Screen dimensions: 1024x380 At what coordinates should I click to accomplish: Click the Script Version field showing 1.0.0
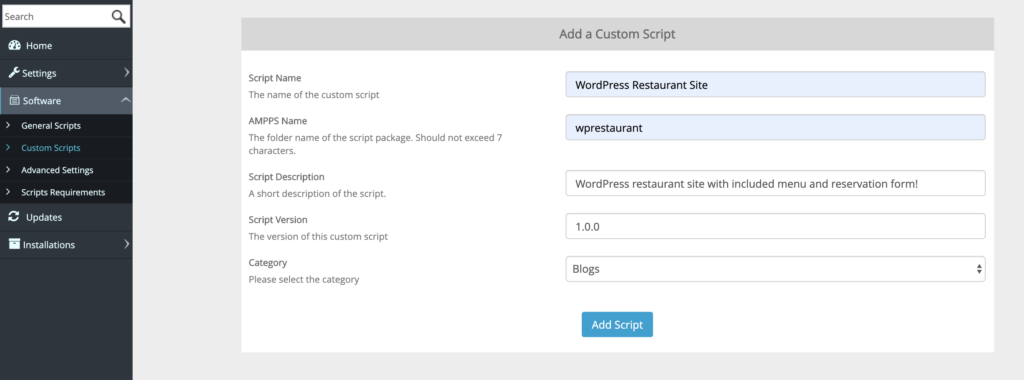tap(775, 226)
